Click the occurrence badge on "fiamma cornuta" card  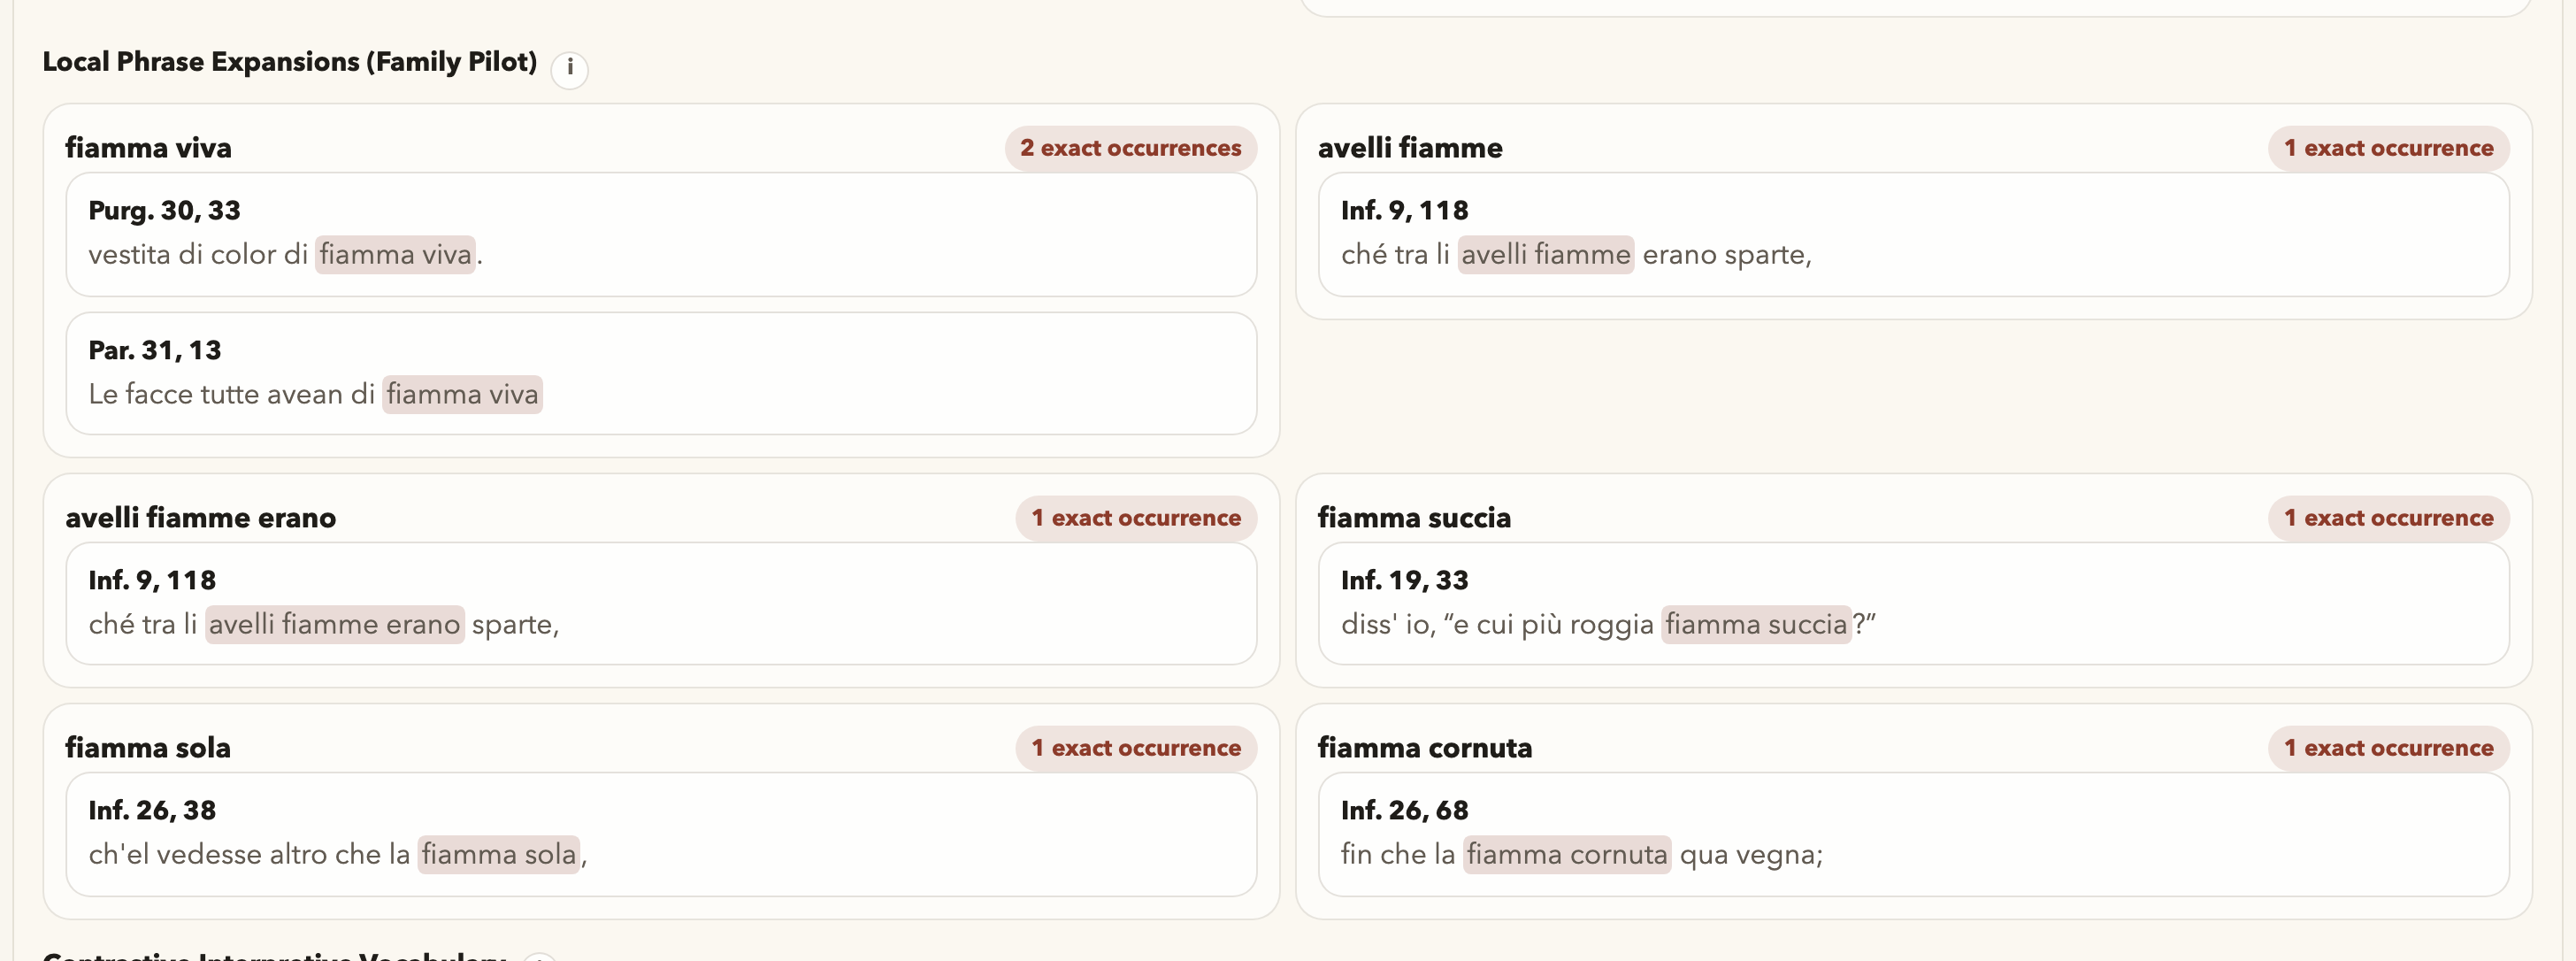pos(2388,748)
